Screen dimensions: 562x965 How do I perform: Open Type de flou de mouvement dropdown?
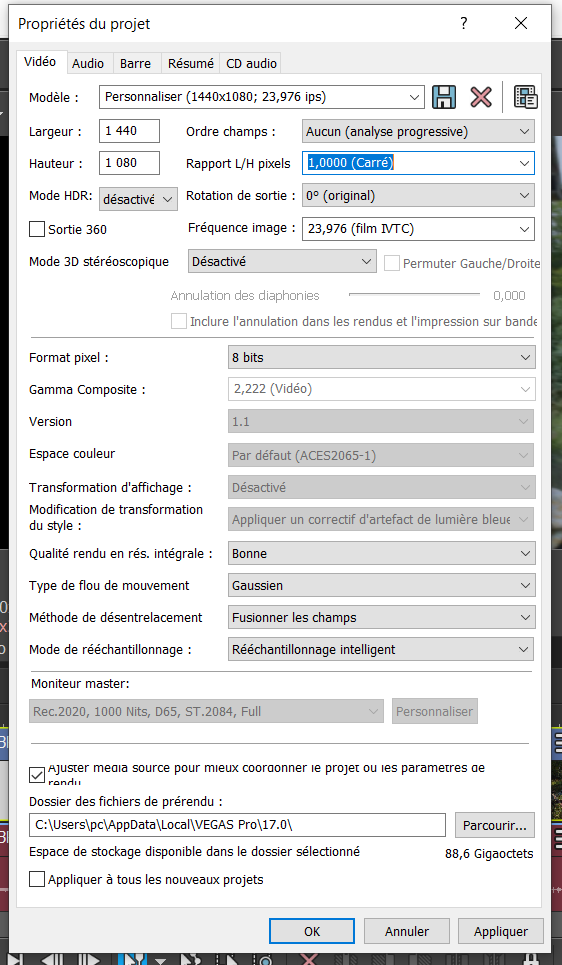click(382, 585)
